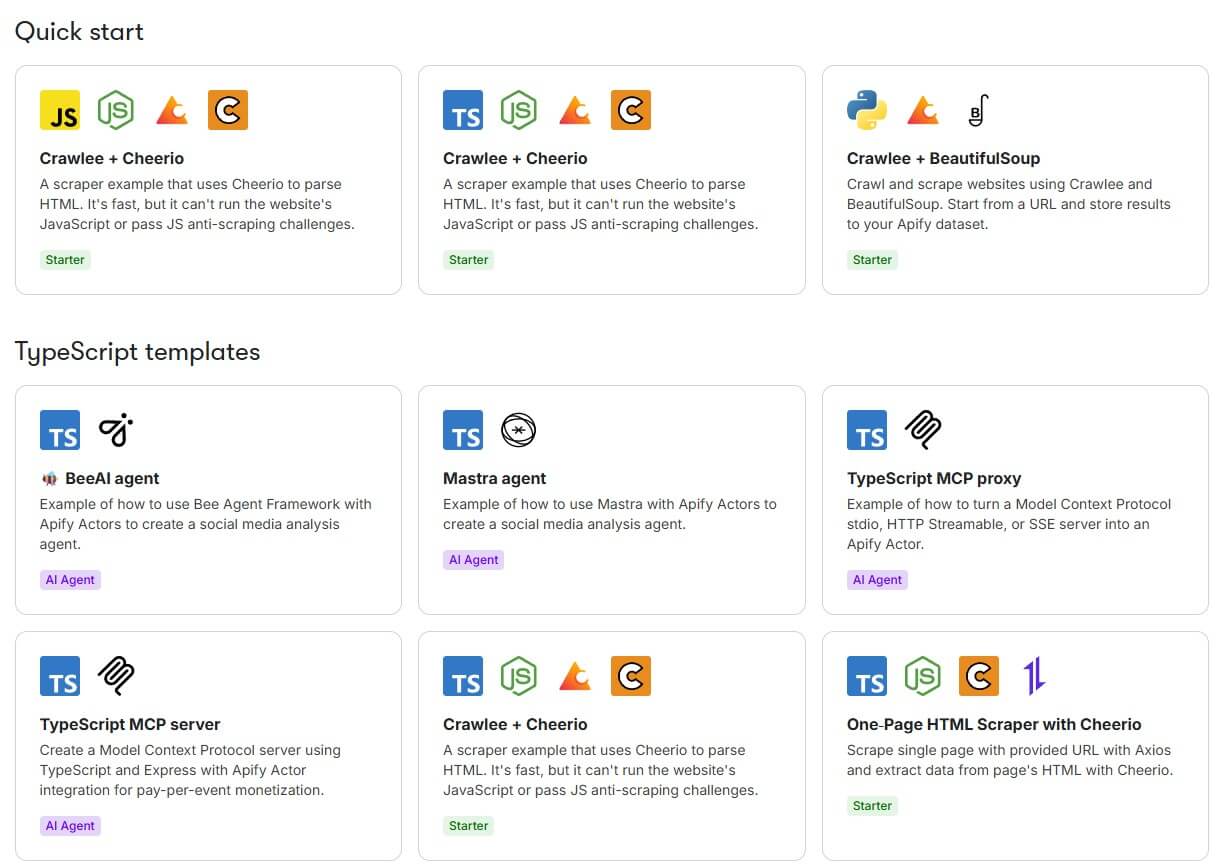The image size is (1228, 867).
Task: Click the purple Axios arrows icon
Action: click(x=1034, y=676)
